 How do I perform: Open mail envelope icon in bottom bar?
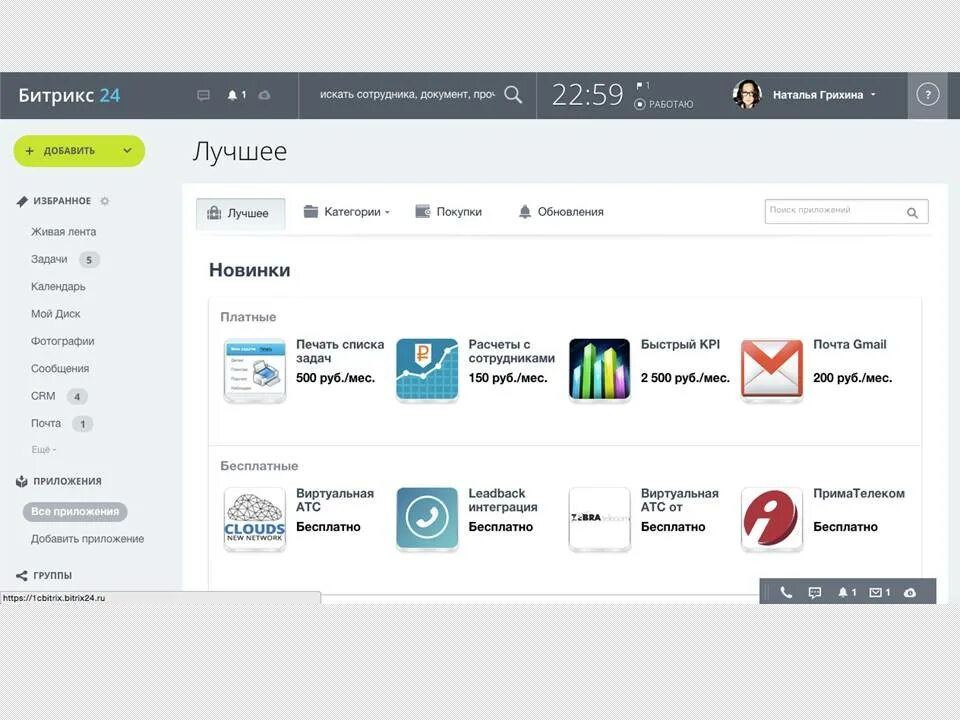(x=876, y=593)
